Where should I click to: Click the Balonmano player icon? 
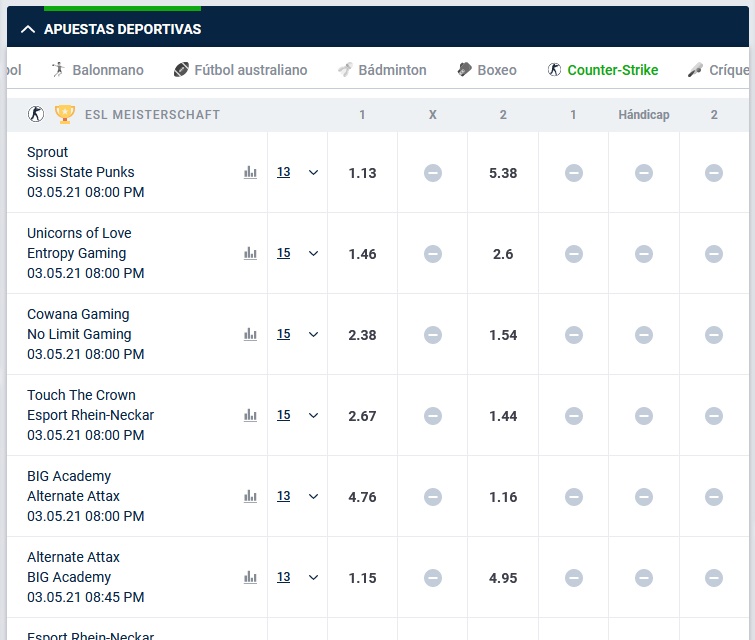pyautogui.click(x=58, y=70)
